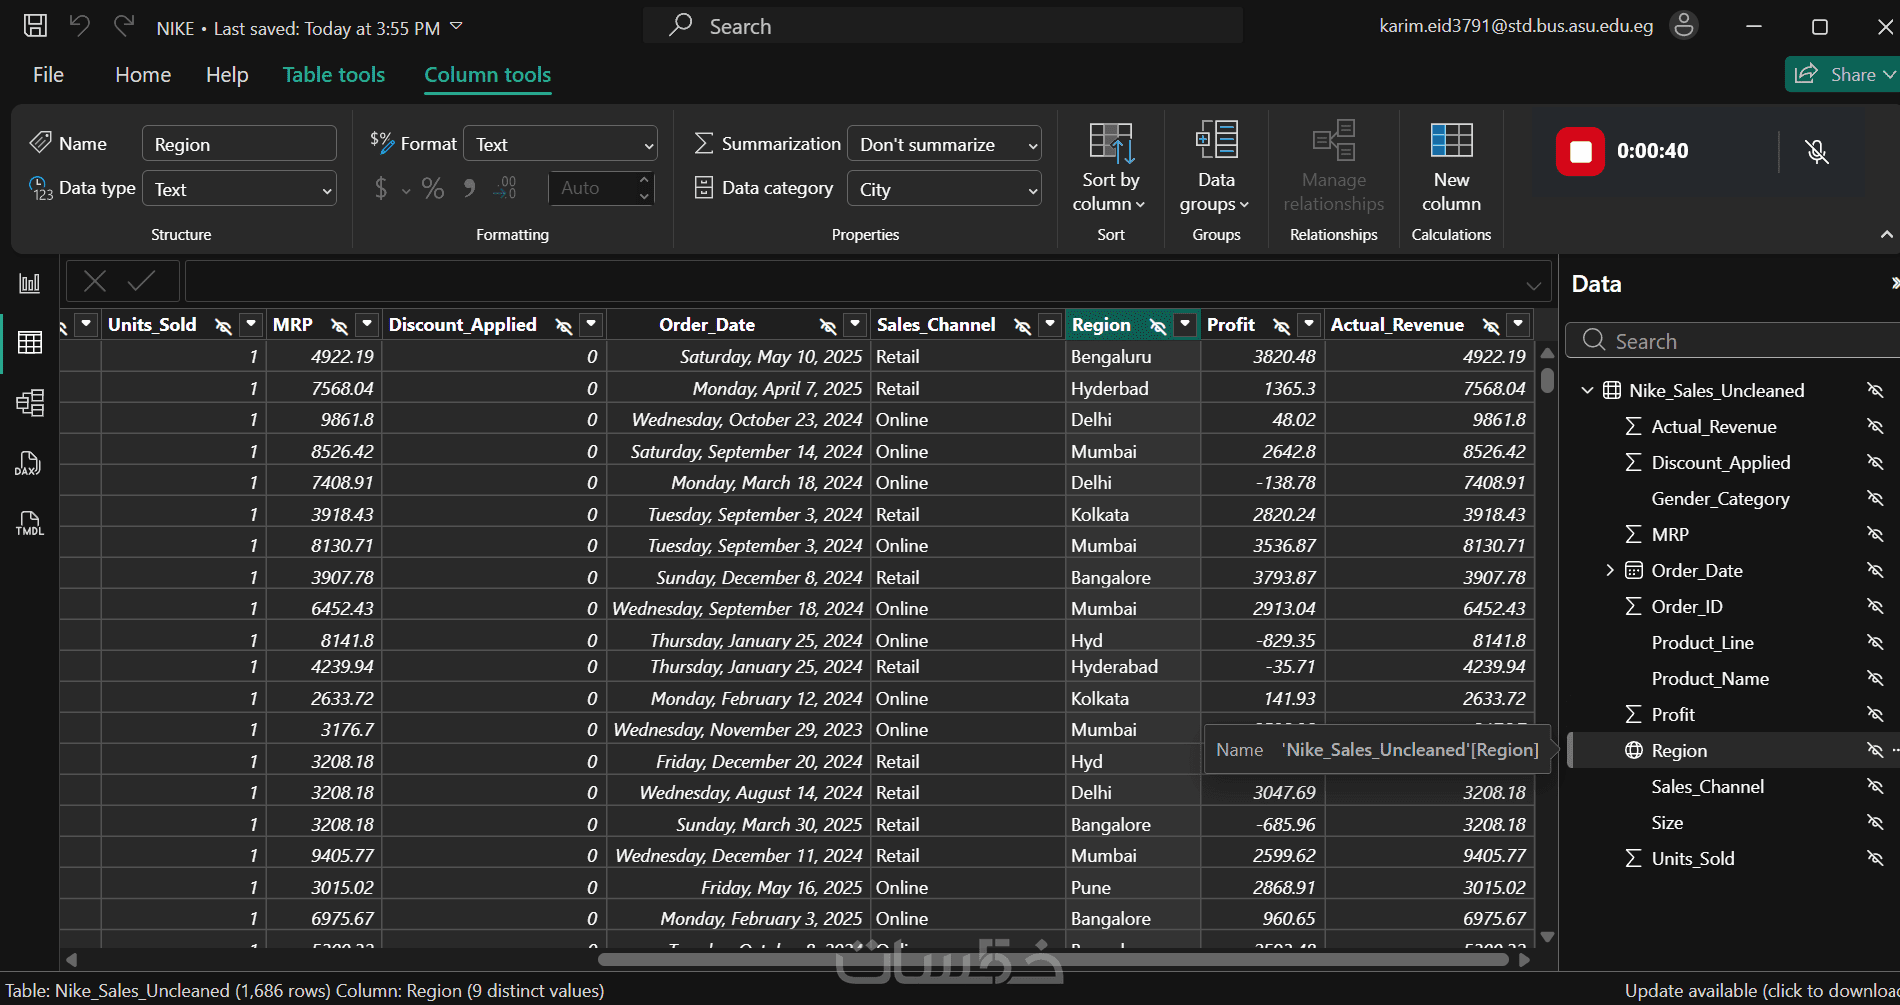Open DAX query view icon
This screenshot has width=1900, height=1005.
tap(28, 463)
